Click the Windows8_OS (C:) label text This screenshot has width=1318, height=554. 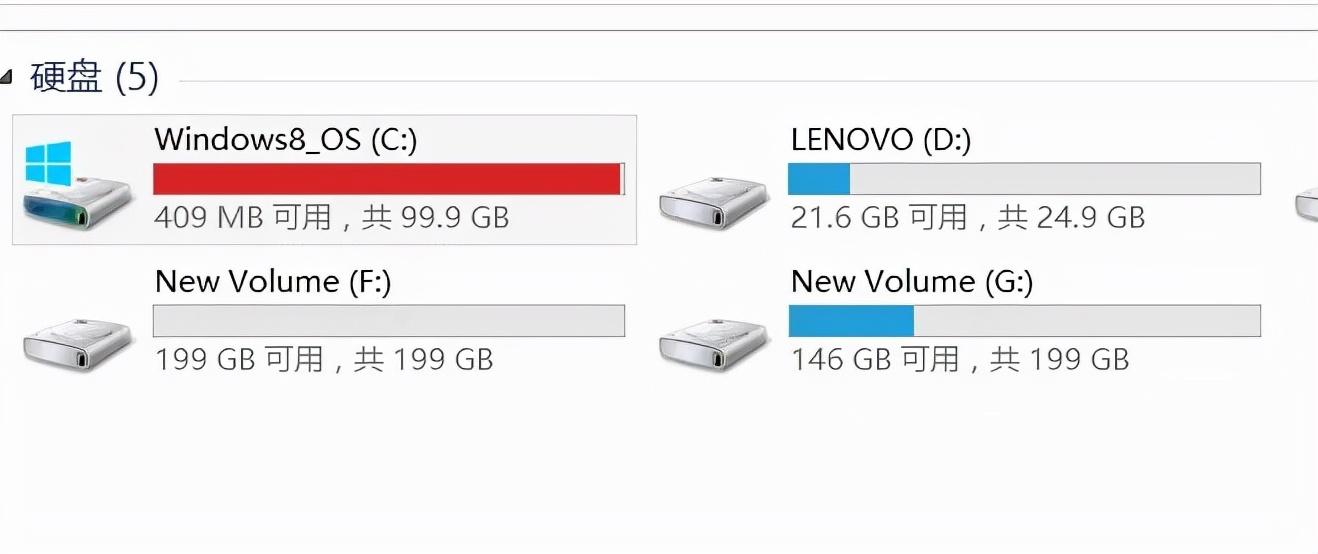pos(286,139)
